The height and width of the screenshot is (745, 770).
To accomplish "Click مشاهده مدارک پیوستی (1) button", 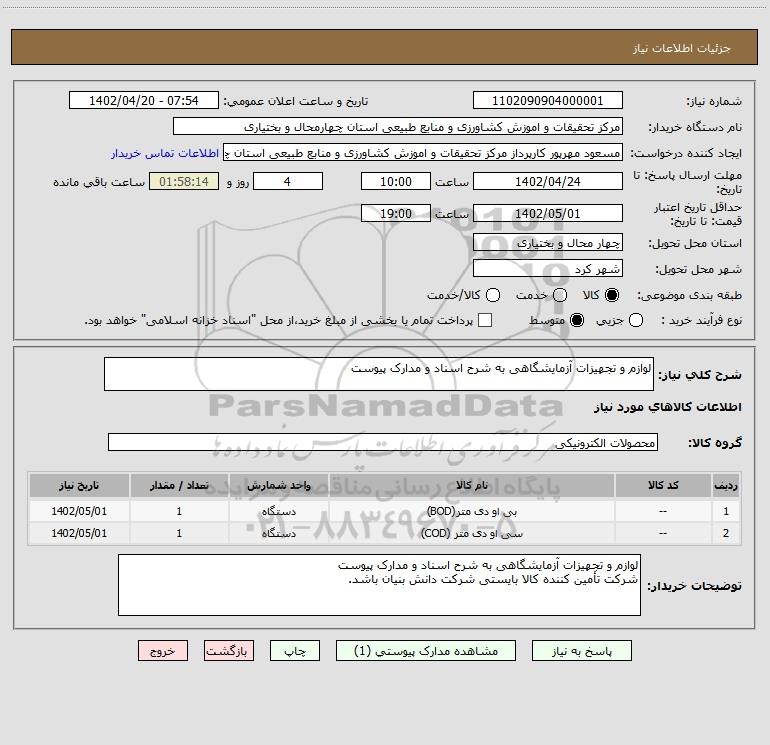I will point(426,651).
